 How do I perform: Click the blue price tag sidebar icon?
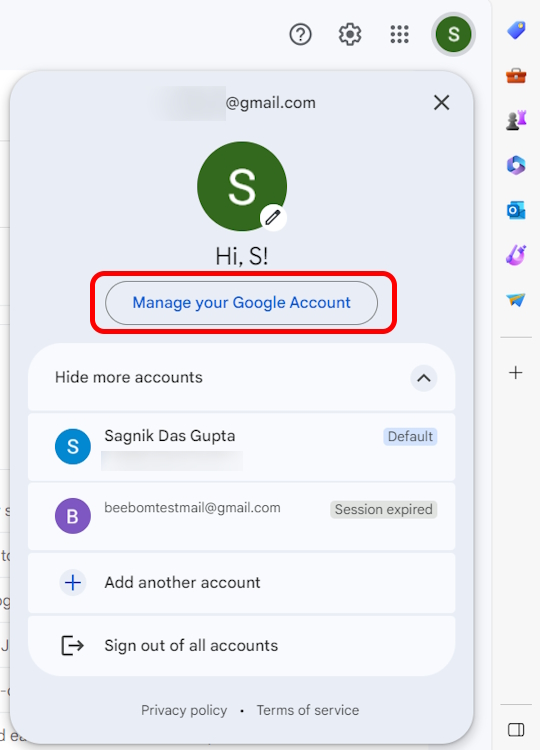tap(516, 31)
